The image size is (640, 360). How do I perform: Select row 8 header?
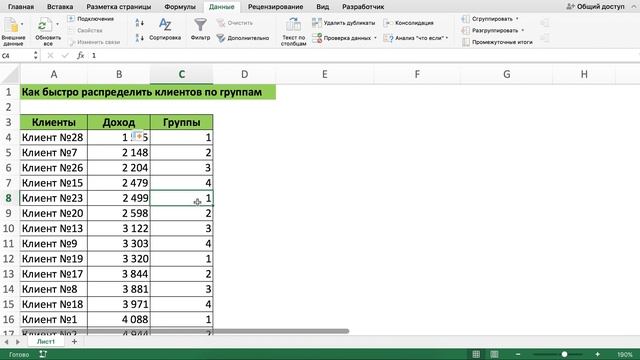tap(9, 198)
